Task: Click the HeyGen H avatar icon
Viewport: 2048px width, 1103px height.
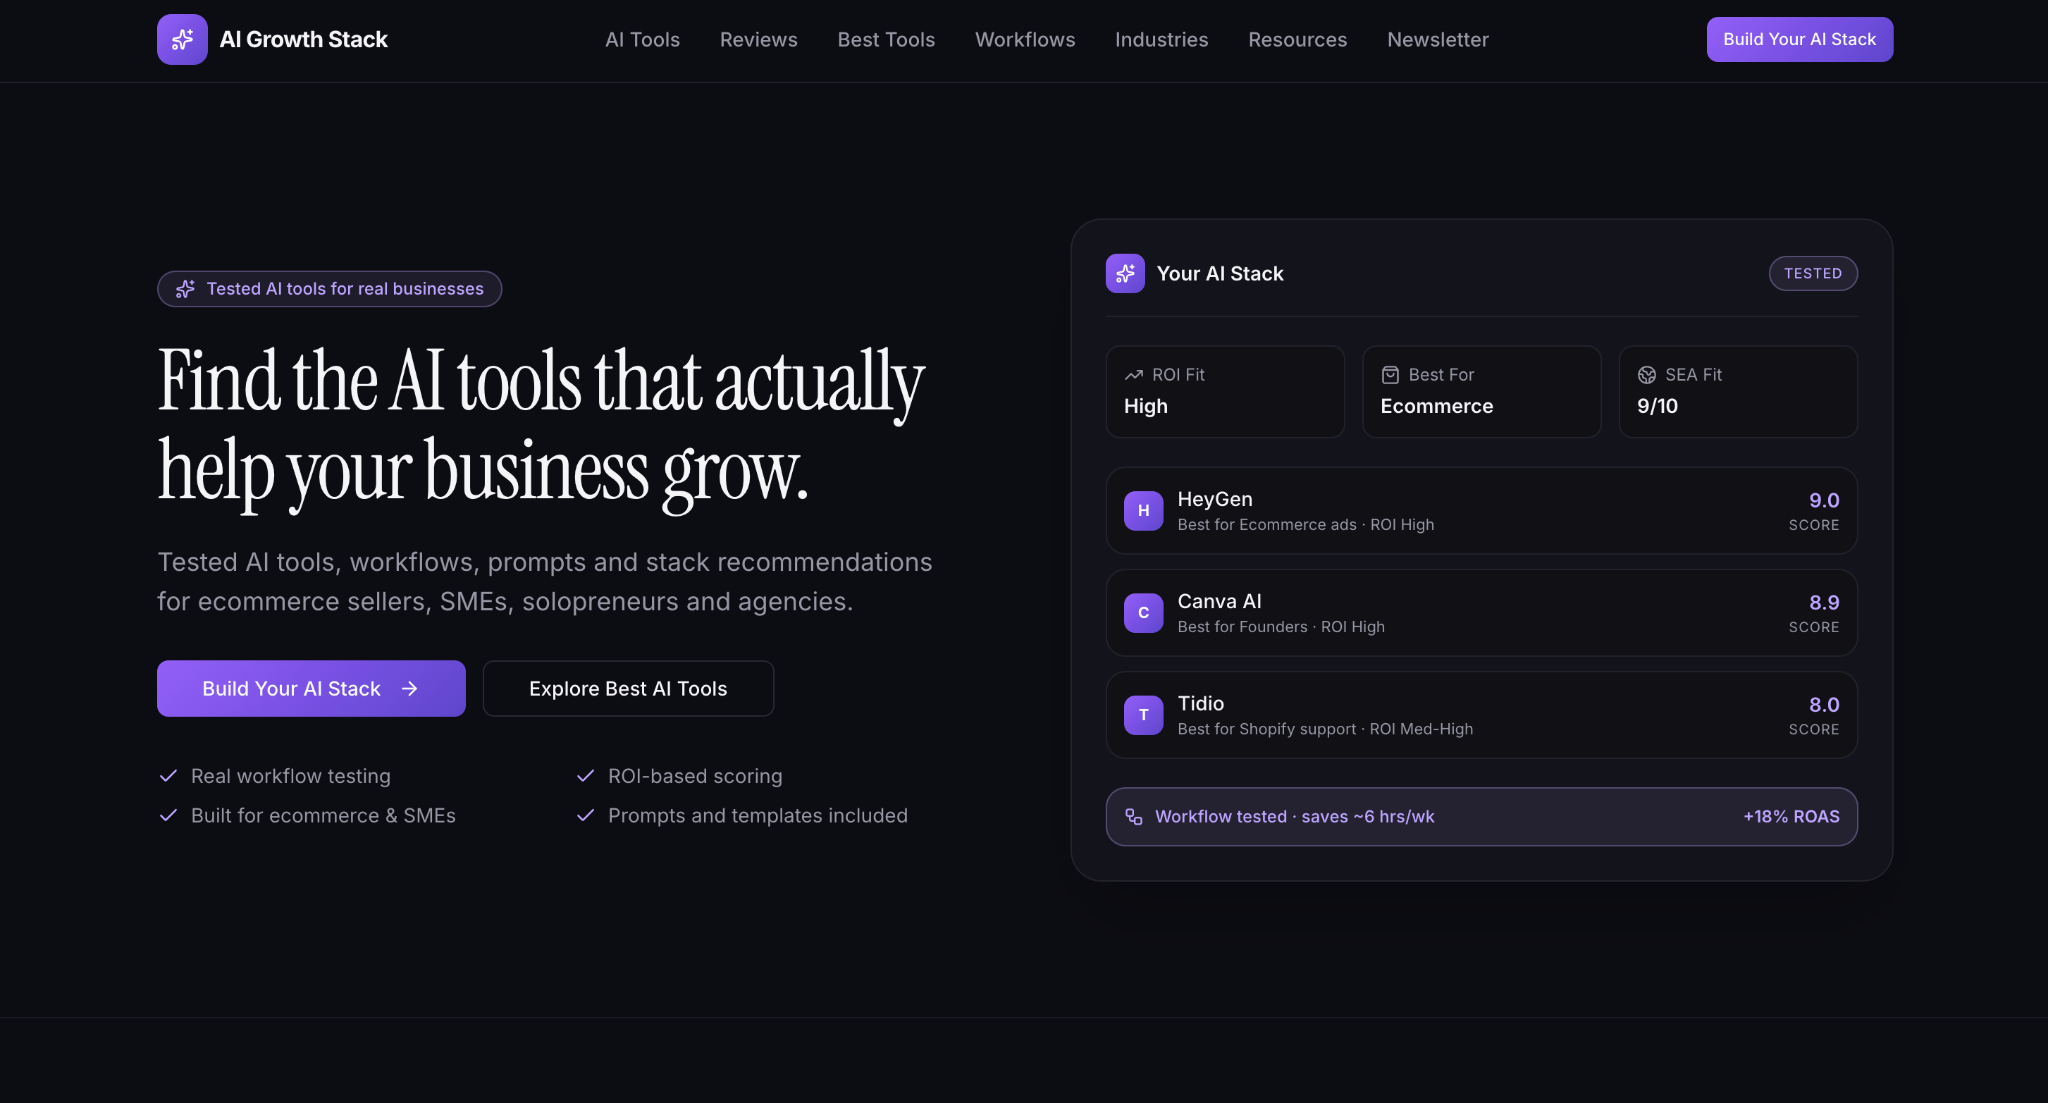Action: 1143,511
